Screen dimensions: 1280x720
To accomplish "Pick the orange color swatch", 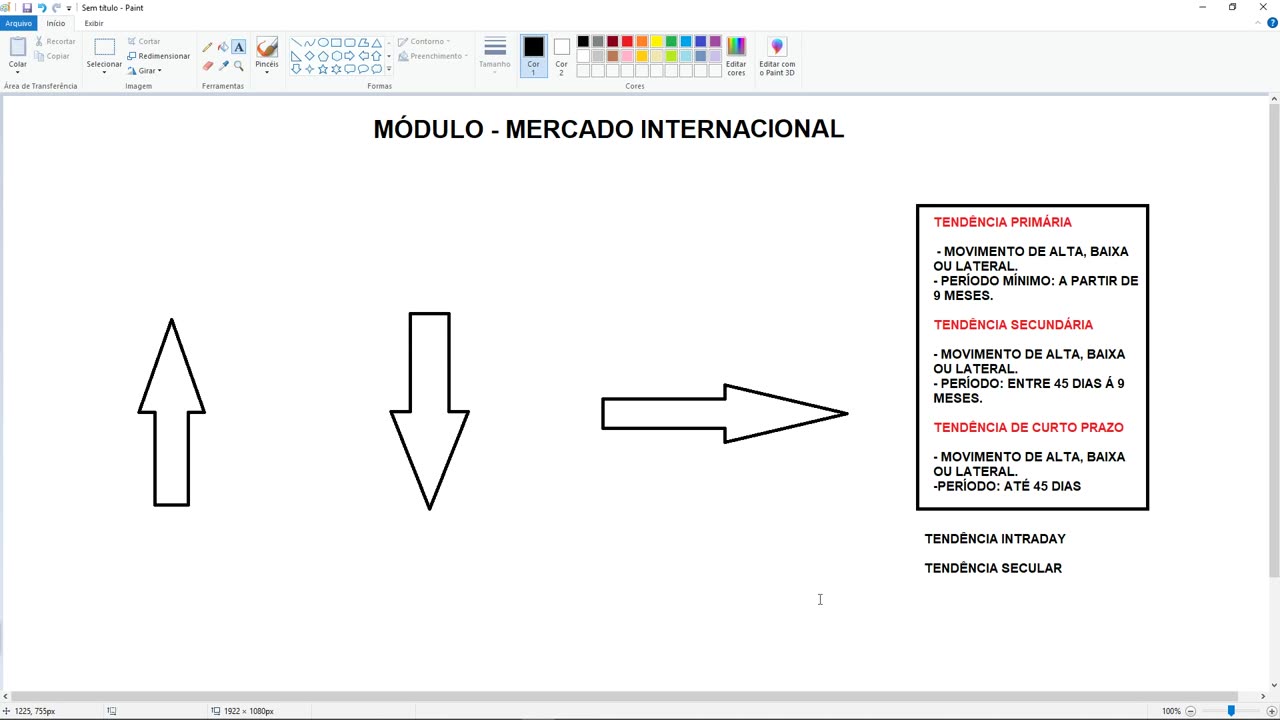I will click(642, 41).
